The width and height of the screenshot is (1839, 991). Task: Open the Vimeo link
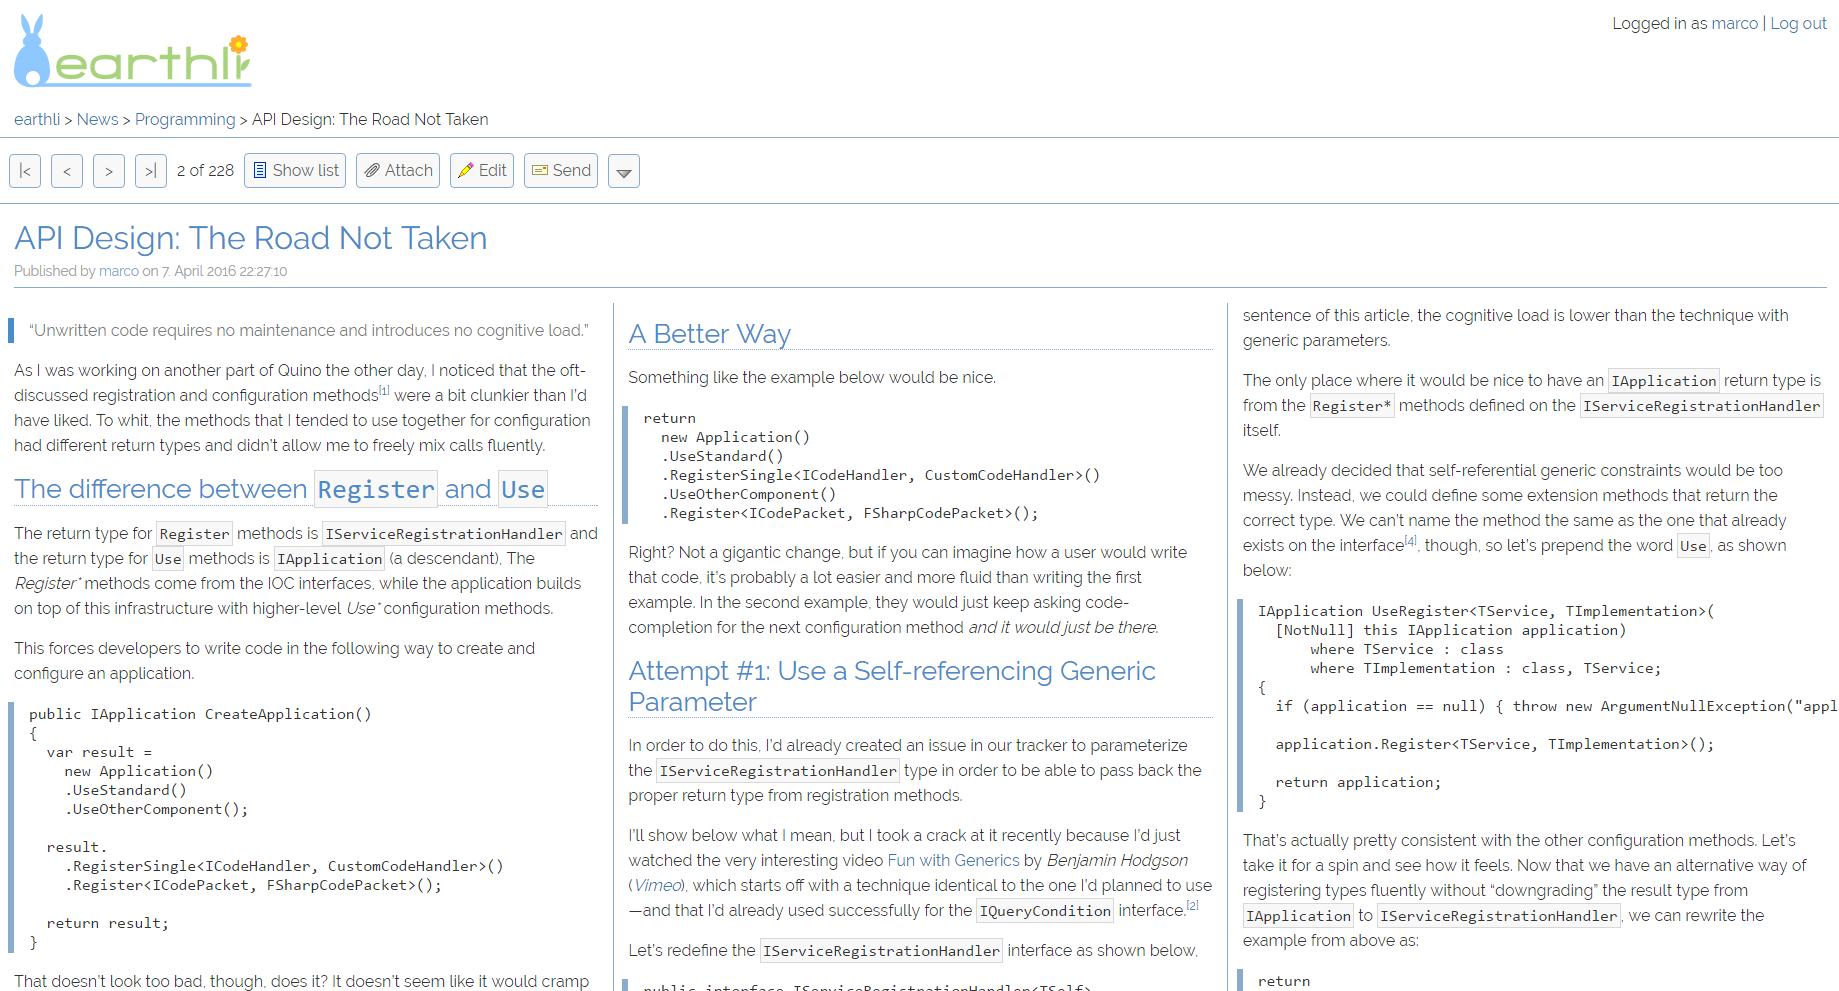pyautogui.click(x=658, y=885)
